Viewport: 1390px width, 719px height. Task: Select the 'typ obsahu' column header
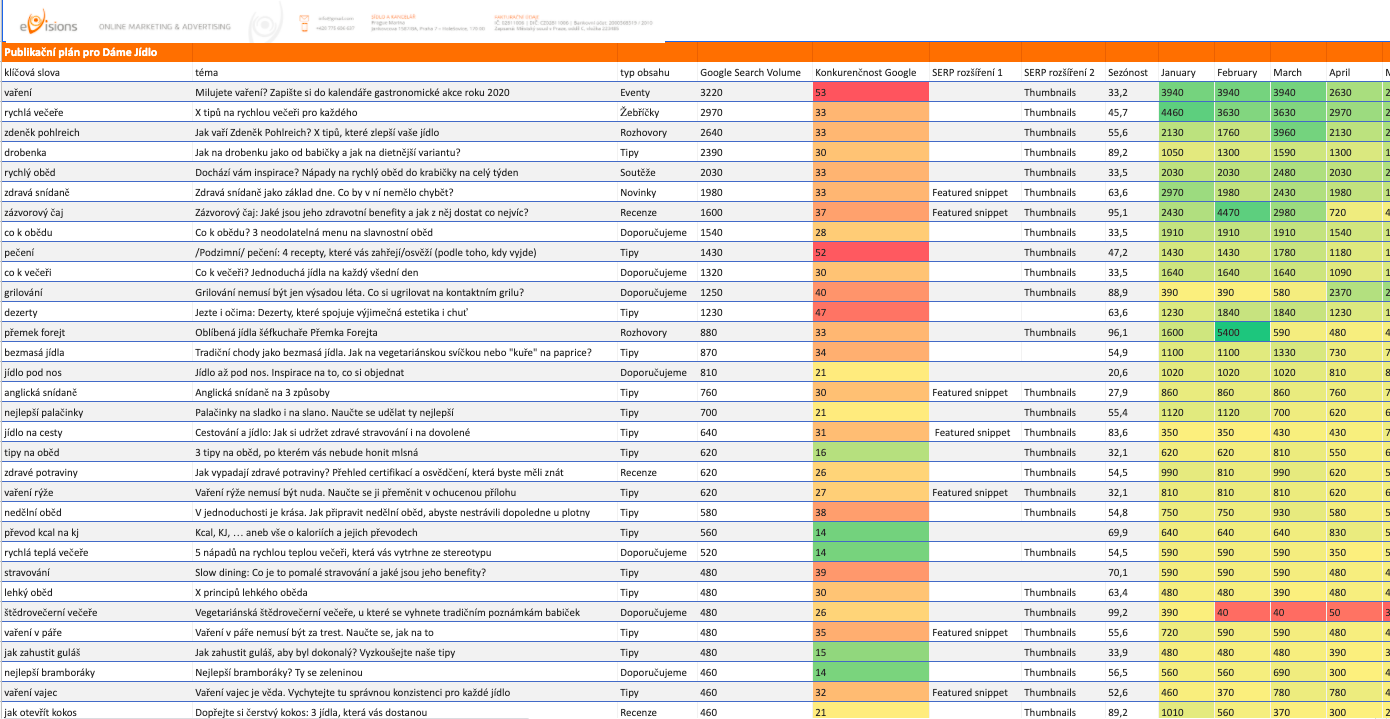657,73
